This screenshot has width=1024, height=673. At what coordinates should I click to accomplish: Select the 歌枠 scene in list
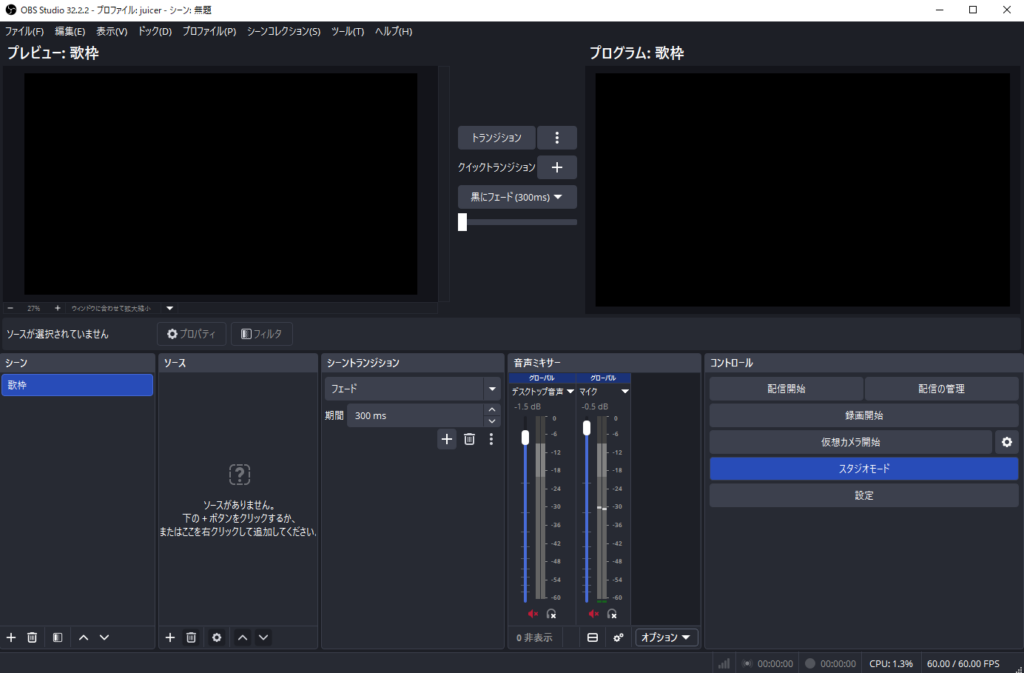(x=77, y=385)
